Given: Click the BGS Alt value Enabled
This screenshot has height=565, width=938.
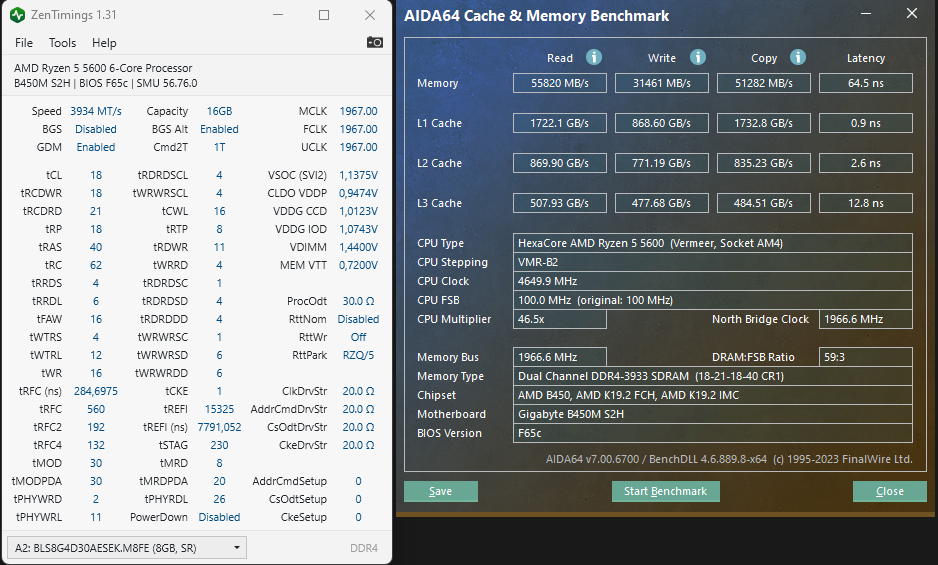Looking at the screenshot, I should [220, 129].
